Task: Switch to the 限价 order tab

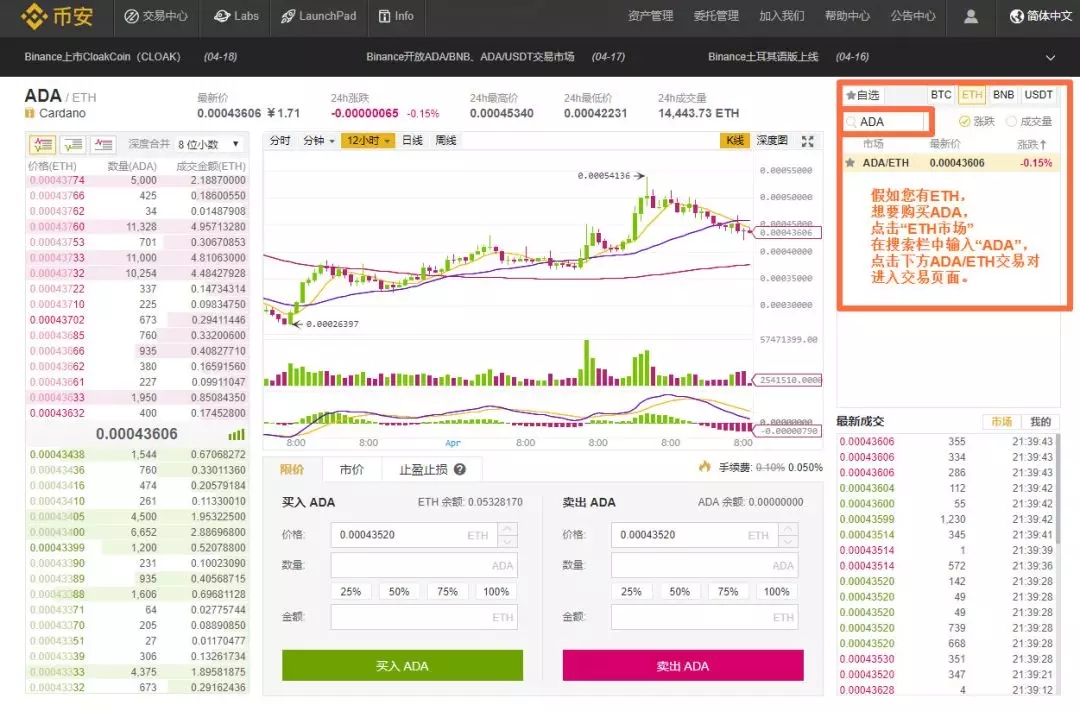Action: 292,469
